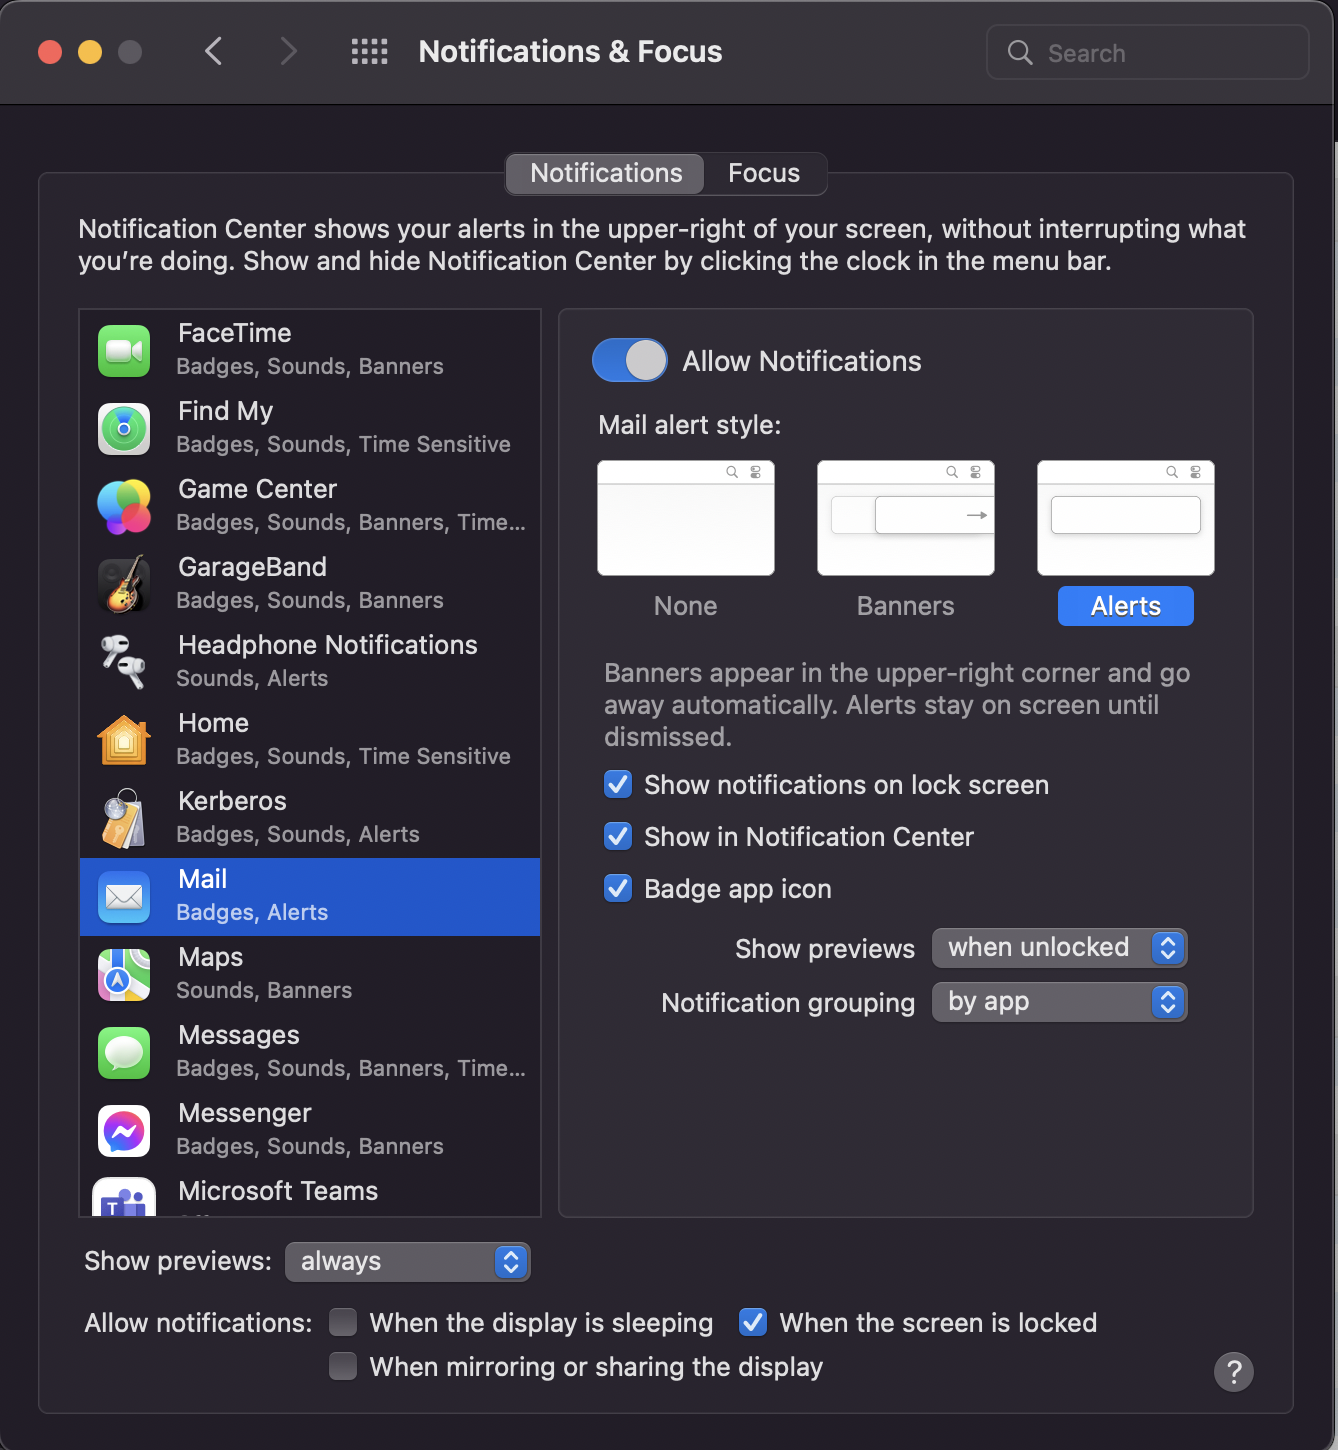The width and height of the screenshot is (1338, 1450).
Task: Click the Messenger app icon
Action: point(124,1131)
